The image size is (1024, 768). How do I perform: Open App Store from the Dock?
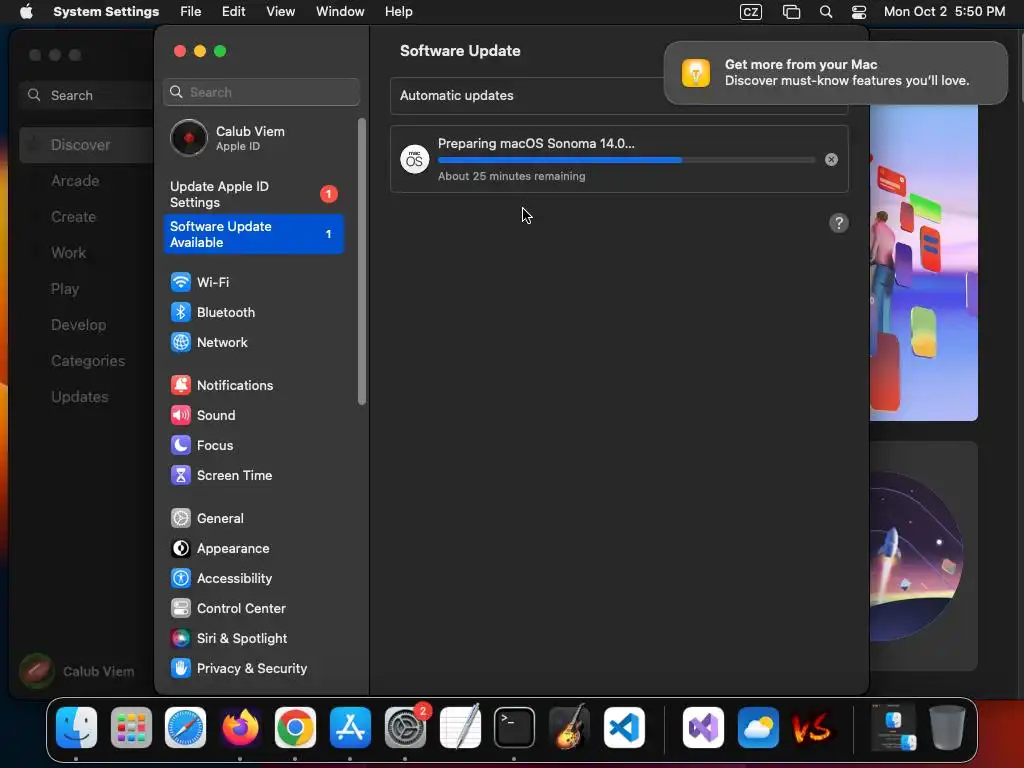pyautogui.click(x=350, y=727)
